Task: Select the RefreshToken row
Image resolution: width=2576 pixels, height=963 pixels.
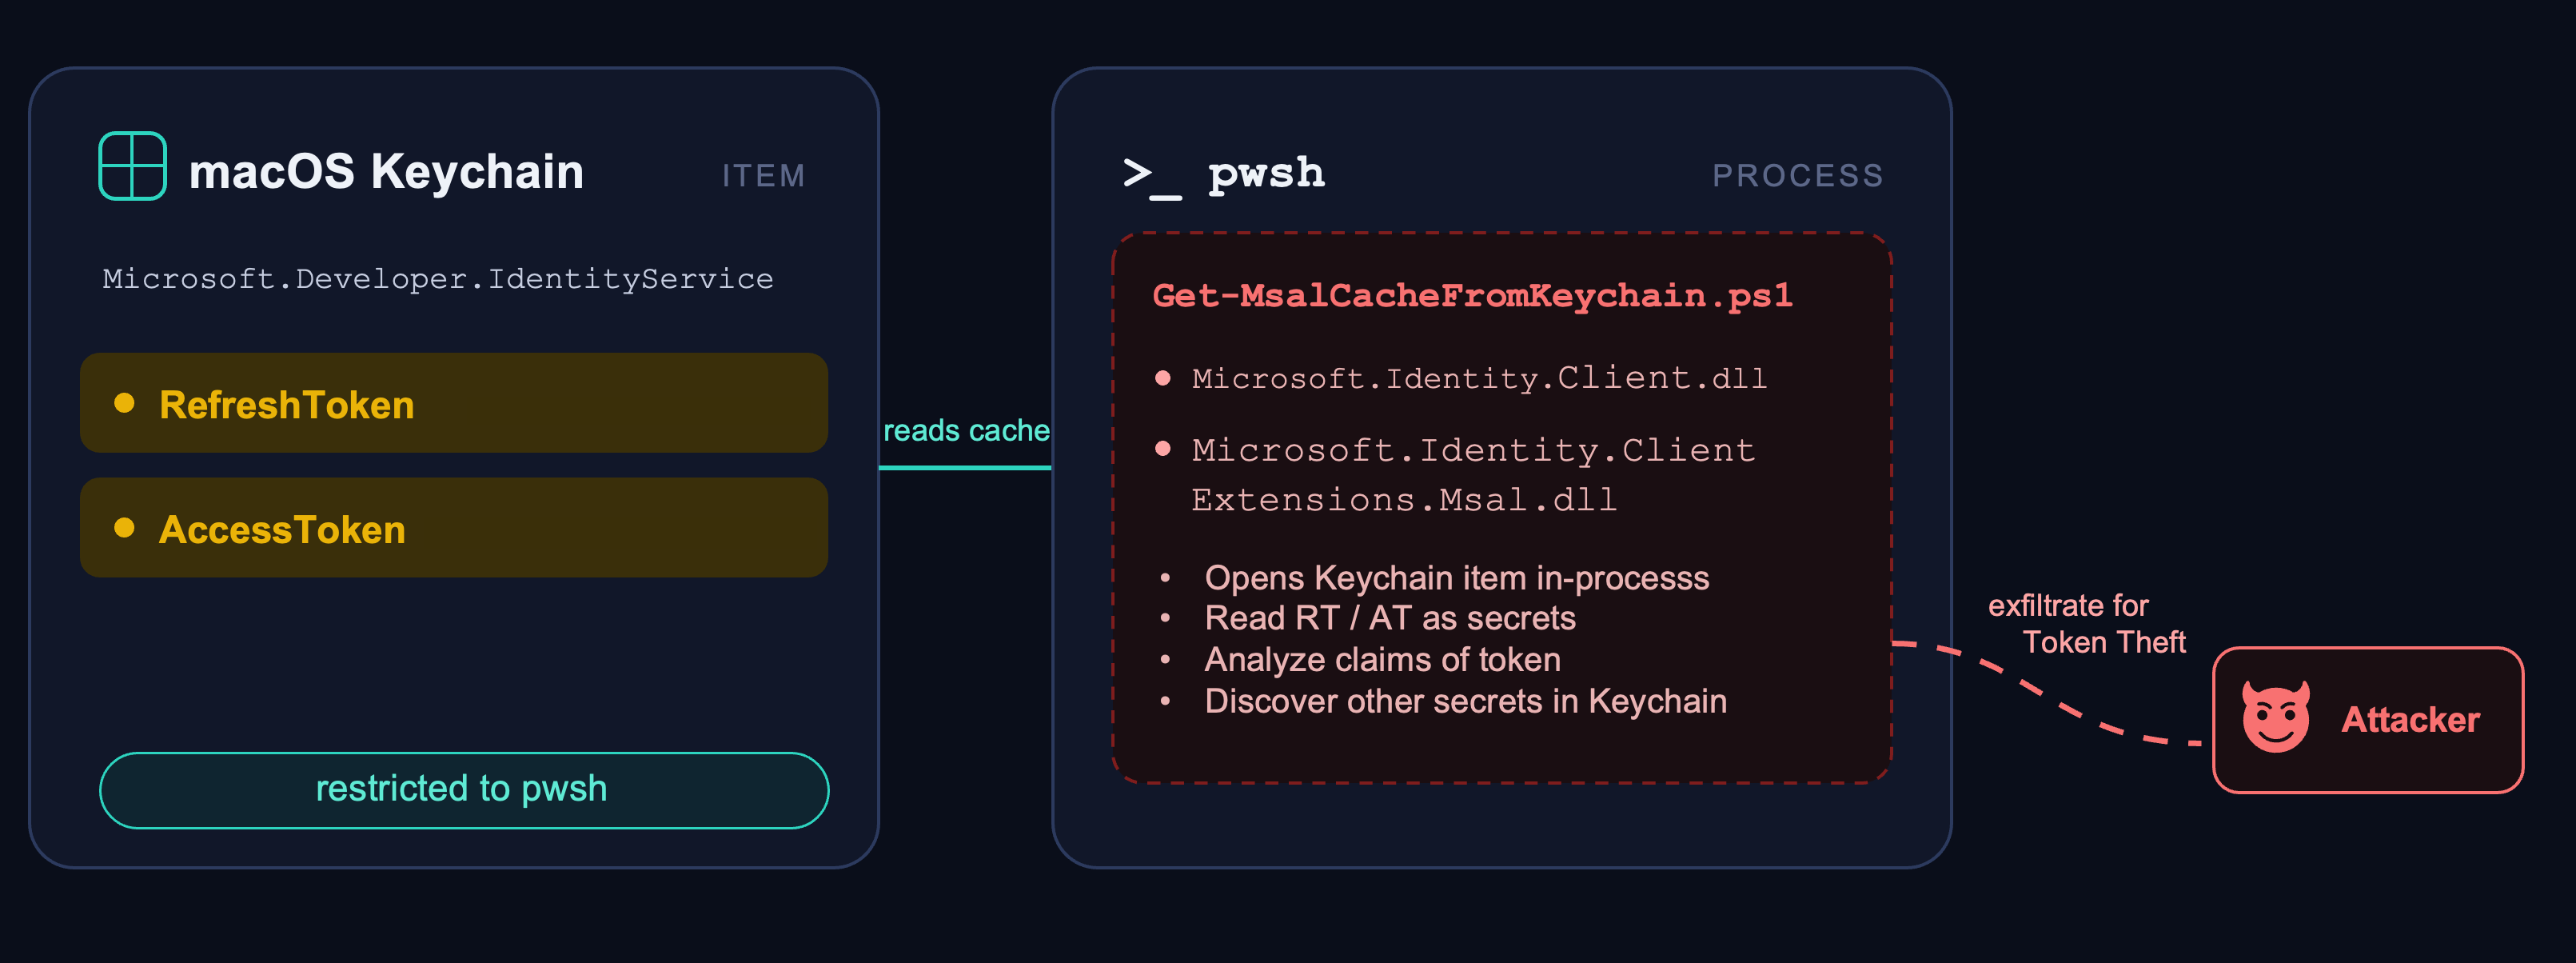Action: 454,403
